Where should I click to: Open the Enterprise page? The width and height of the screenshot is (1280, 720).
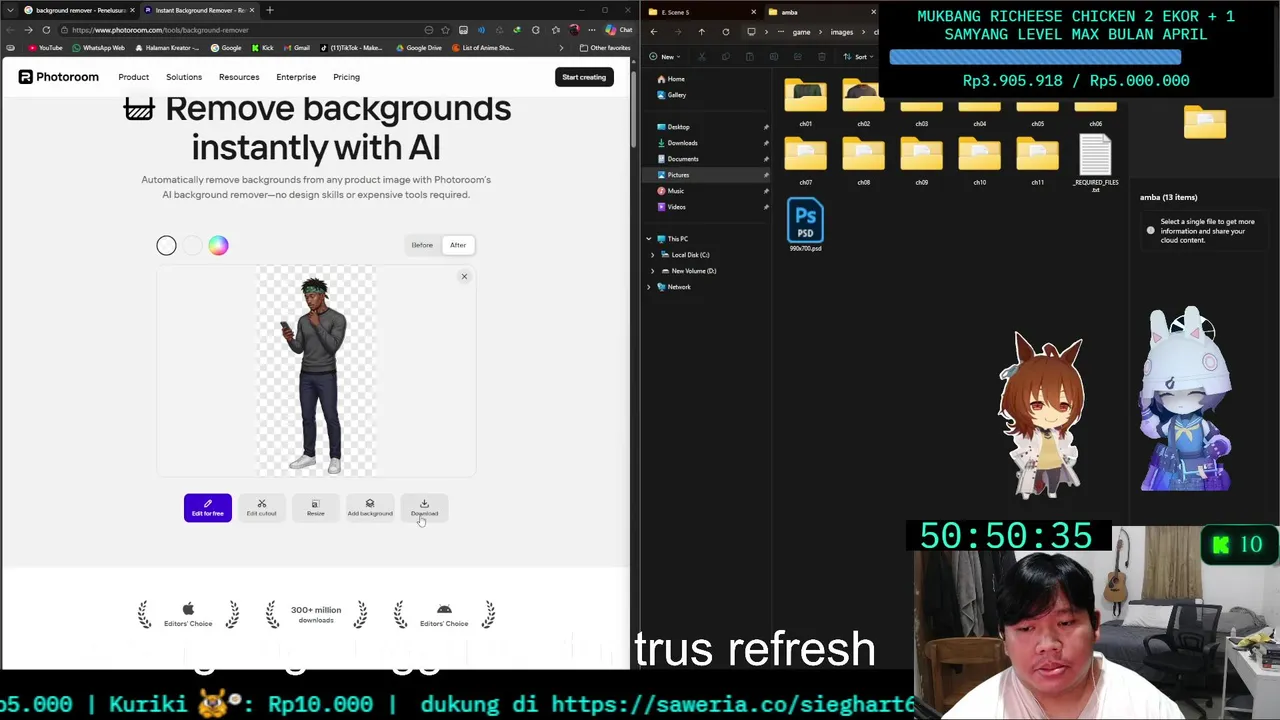click(x=296, y=77)
